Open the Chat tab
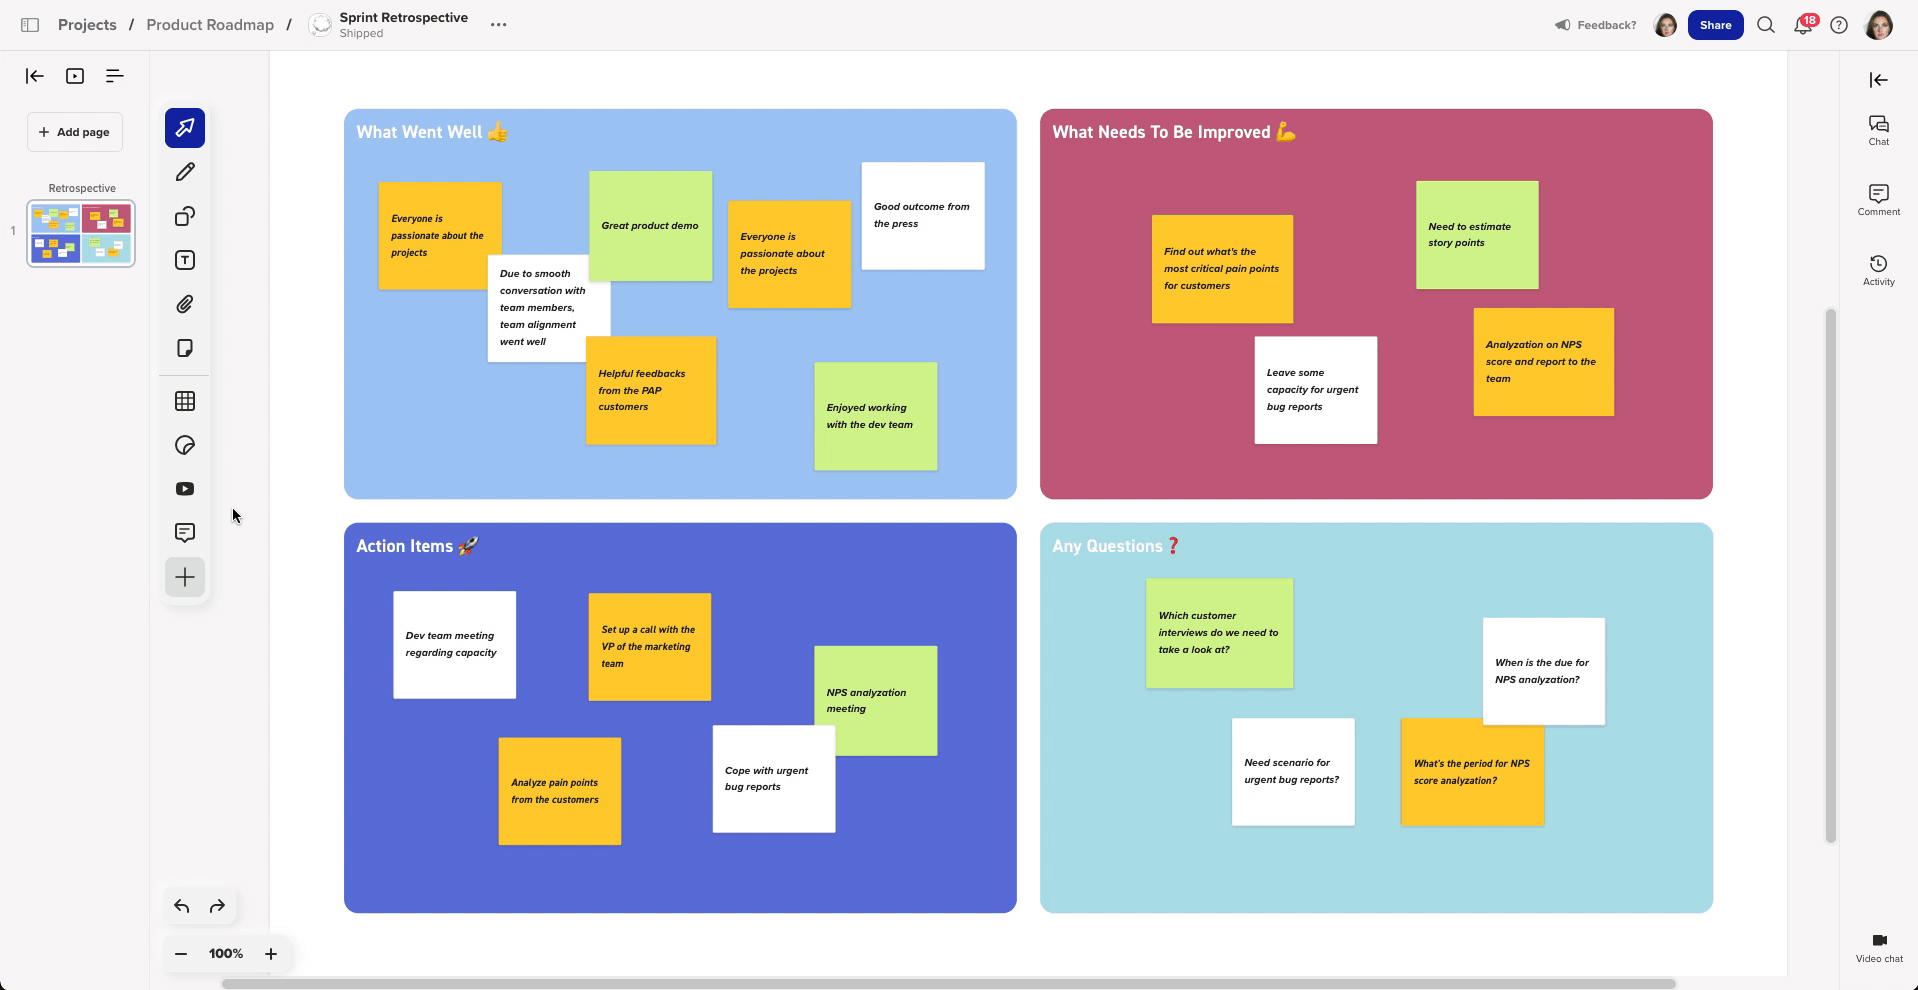The height and width of the screenshot is (990, 1918). pyautogui.click(x=1878, y=130)
